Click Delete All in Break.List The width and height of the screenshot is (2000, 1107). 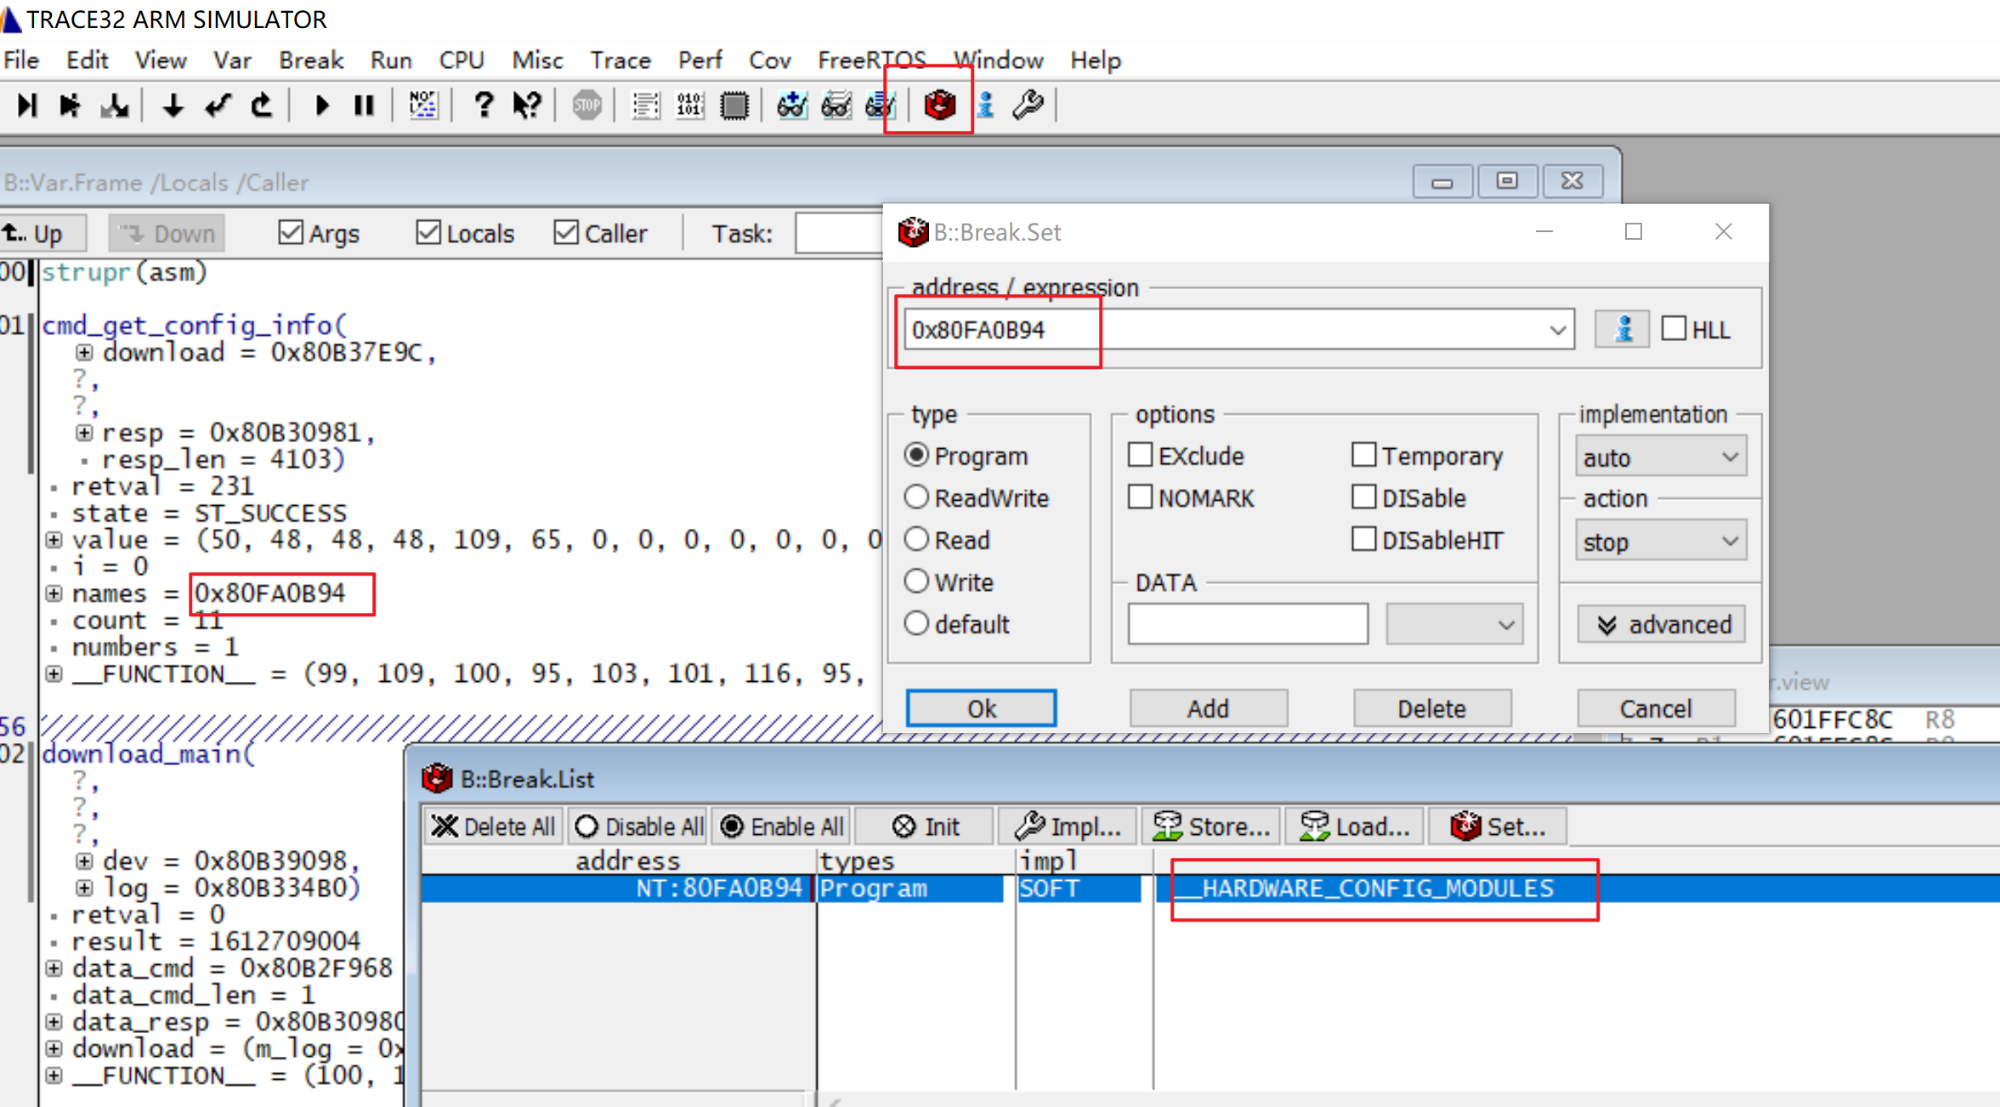(494, 827)
